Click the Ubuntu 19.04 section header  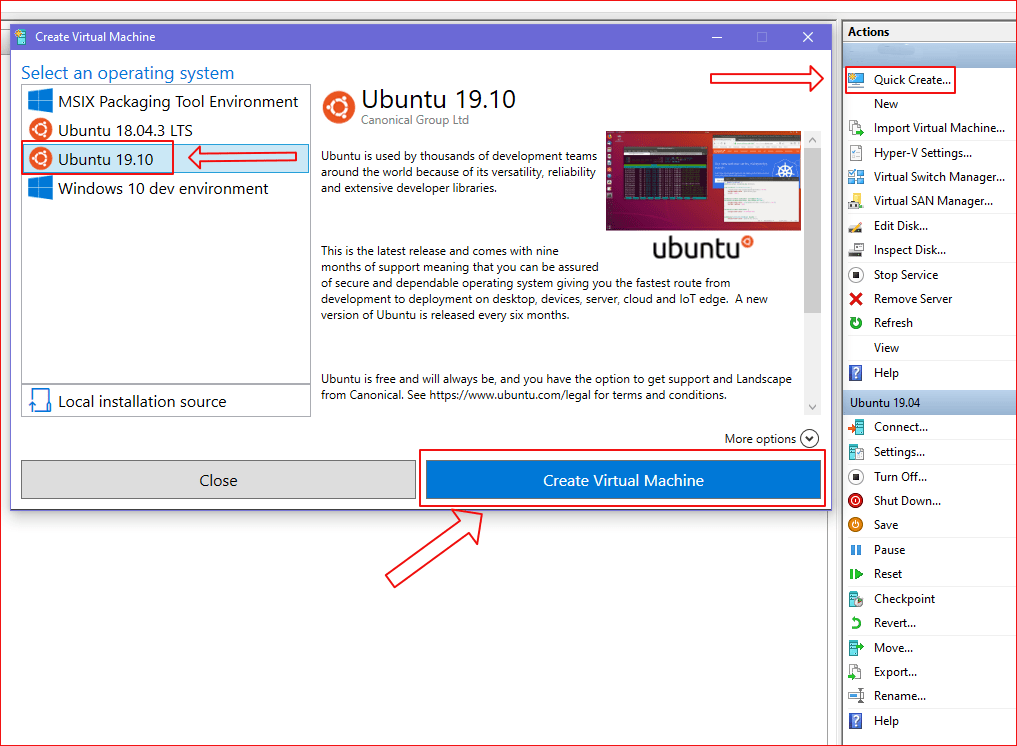coord(929,402)
